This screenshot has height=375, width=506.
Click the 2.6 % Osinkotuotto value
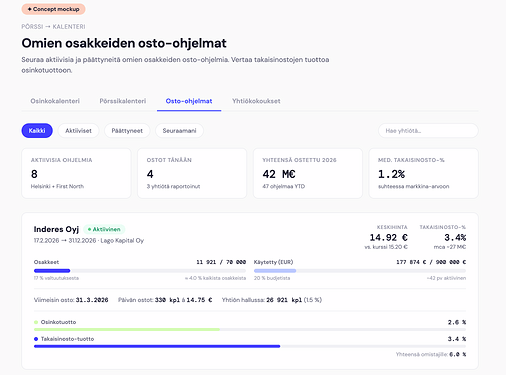457,322
